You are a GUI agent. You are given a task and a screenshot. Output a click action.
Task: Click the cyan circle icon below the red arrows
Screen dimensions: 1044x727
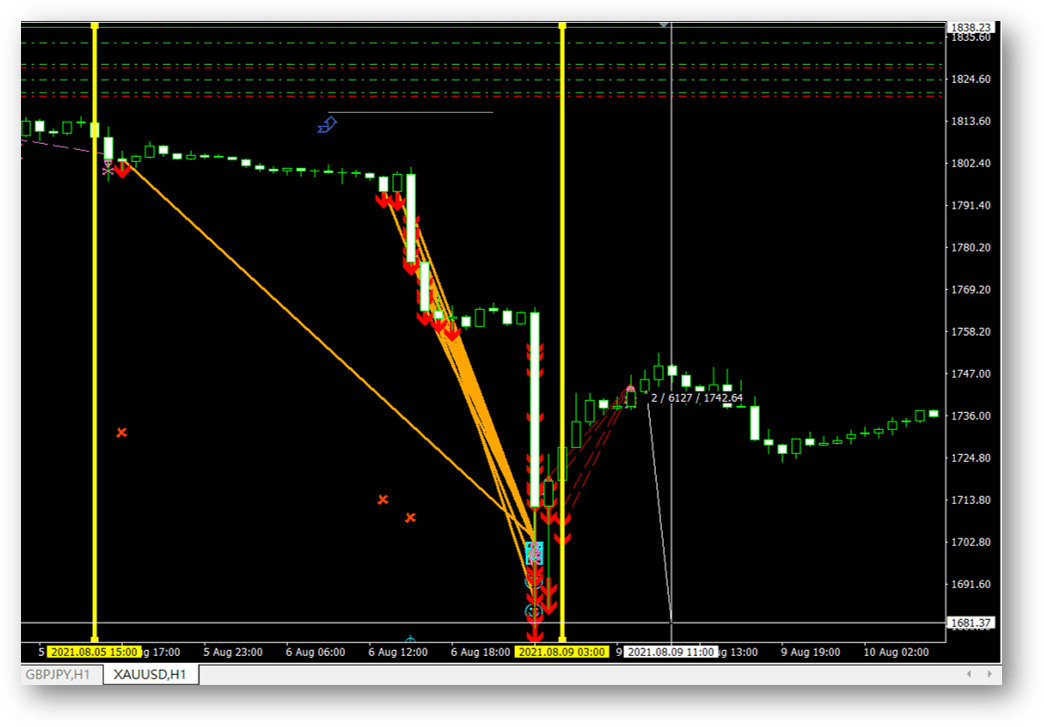[x=533, y=611]
